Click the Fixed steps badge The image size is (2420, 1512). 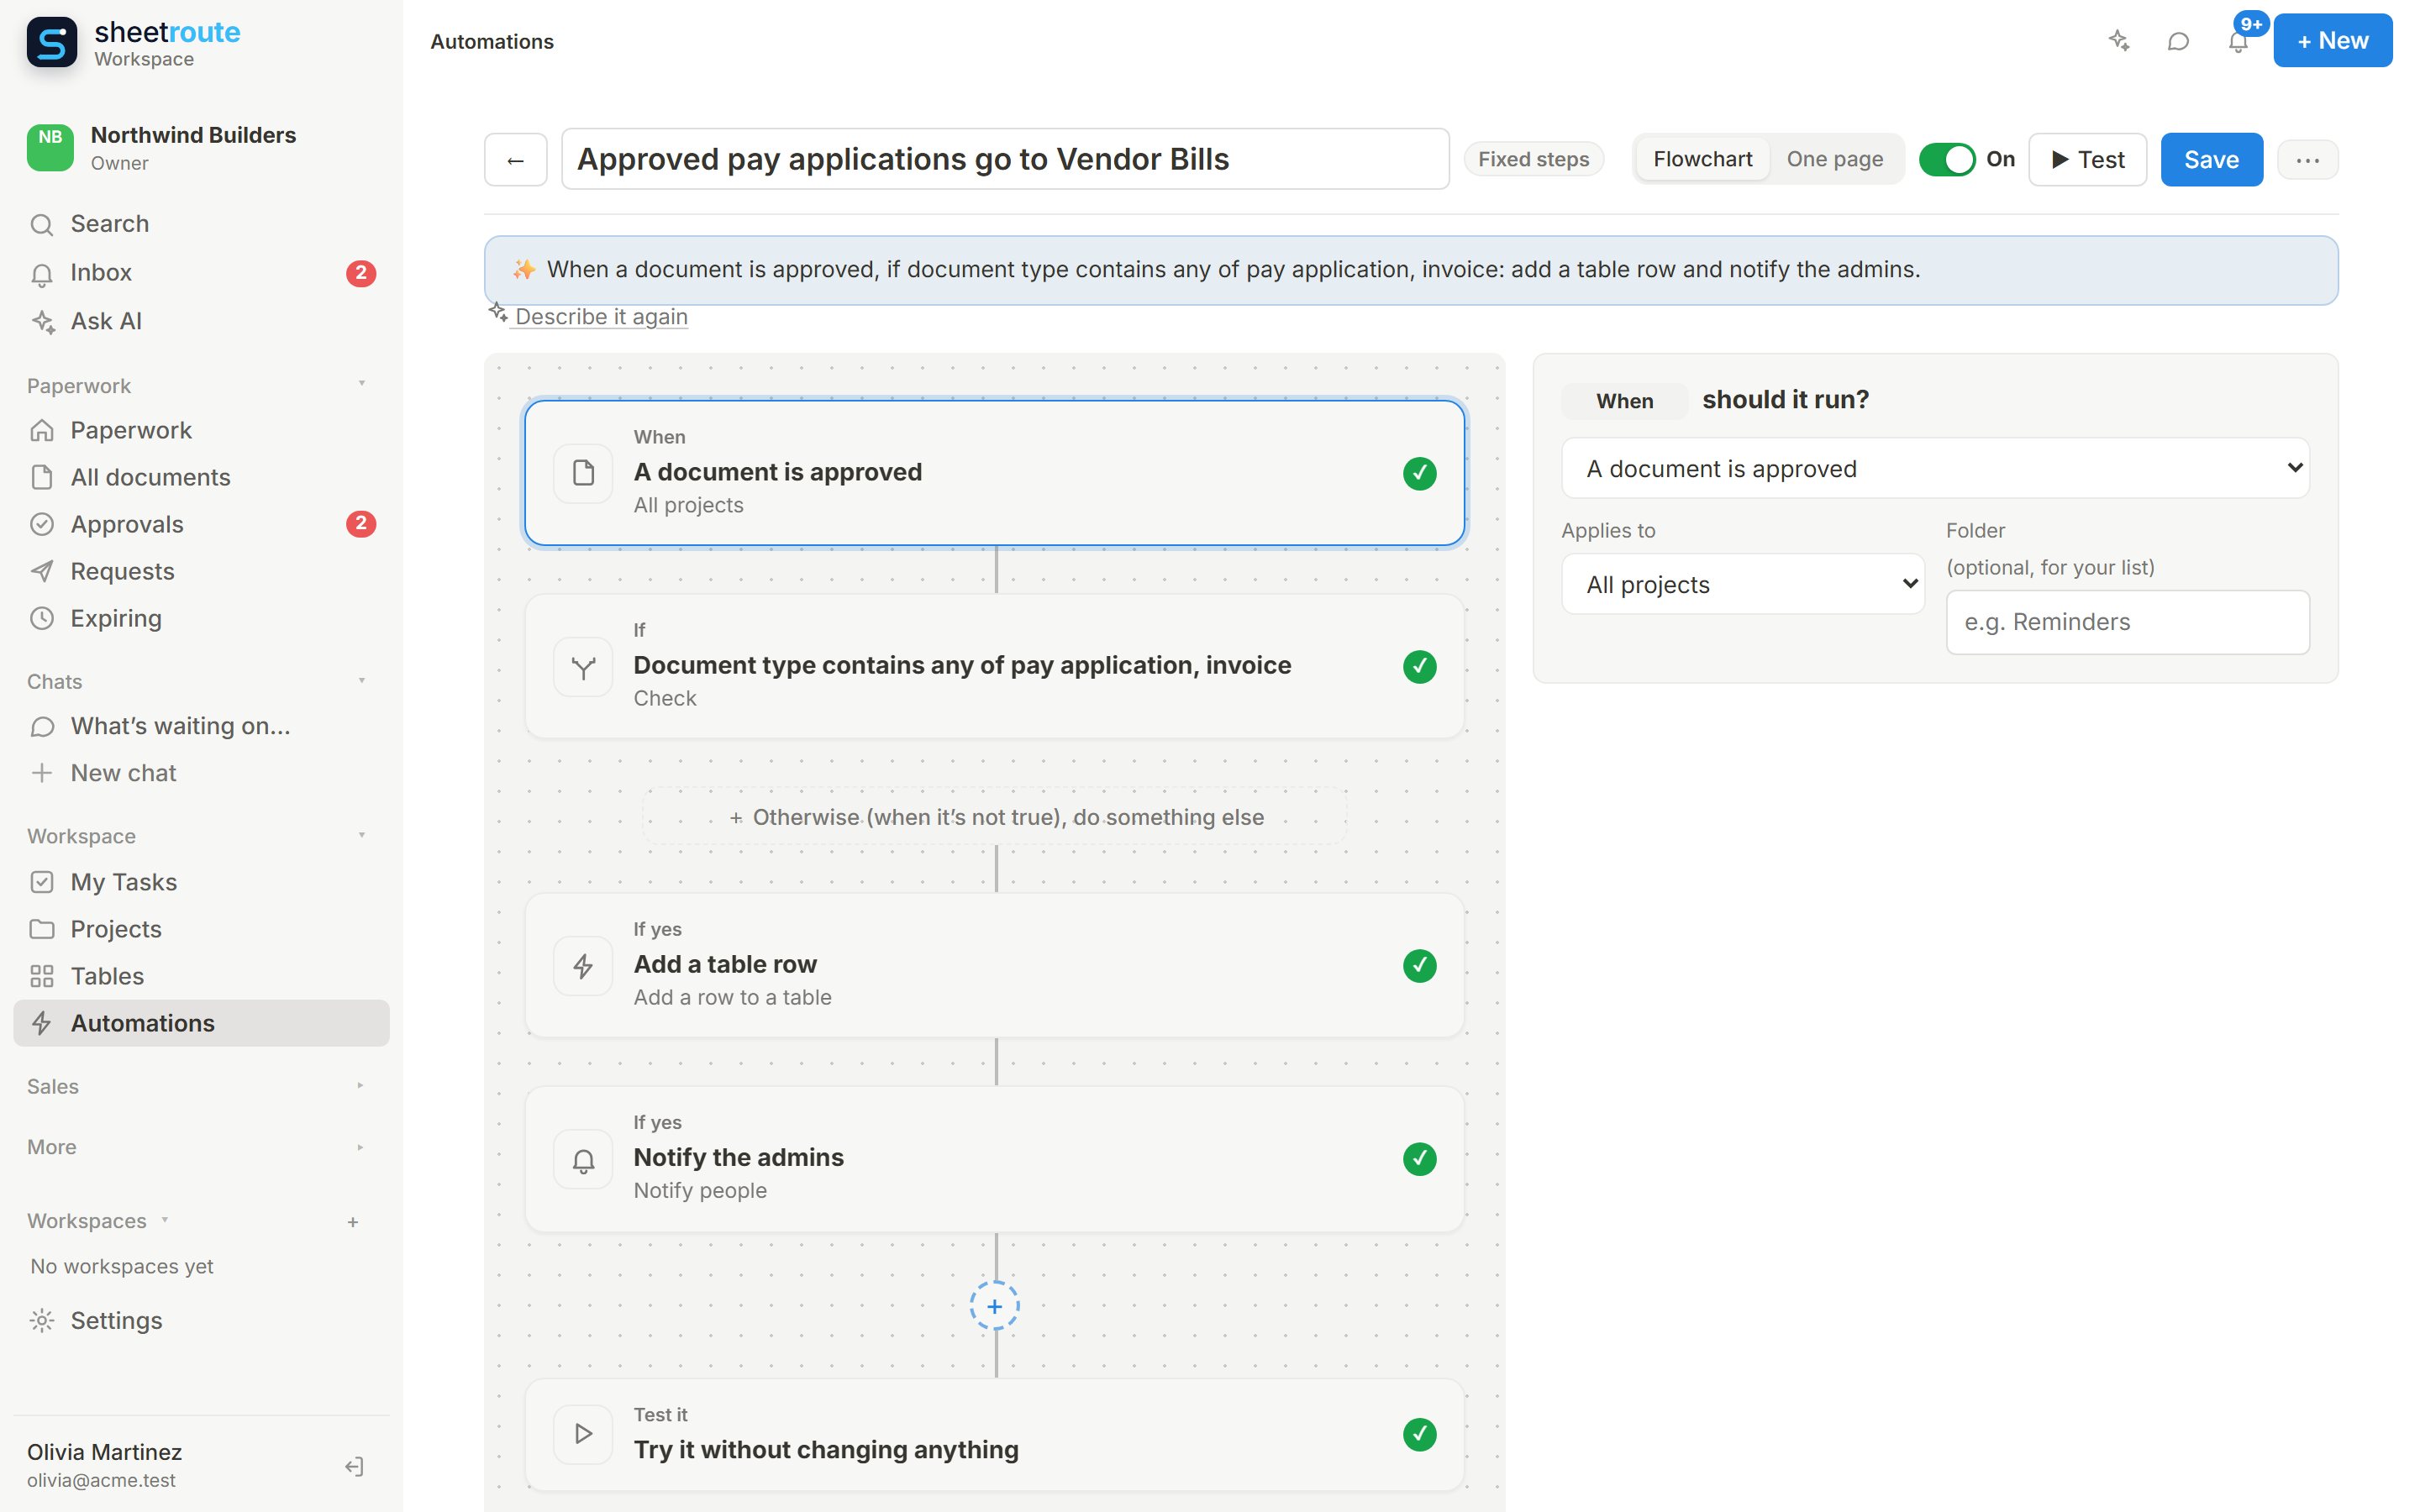click(1533, 160)
